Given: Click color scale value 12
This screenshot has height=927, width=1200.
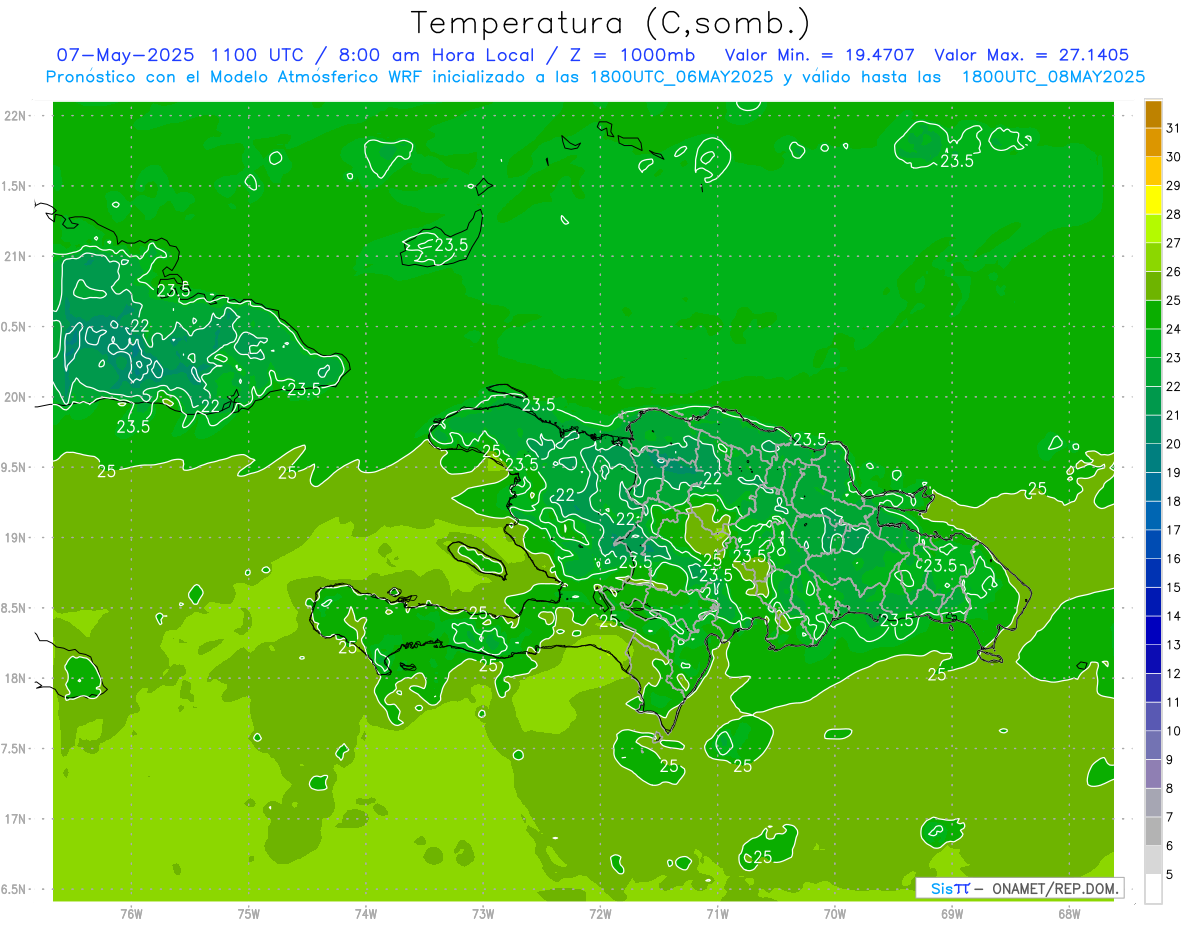Looking at the screenshot, I should pos(1174,673).
